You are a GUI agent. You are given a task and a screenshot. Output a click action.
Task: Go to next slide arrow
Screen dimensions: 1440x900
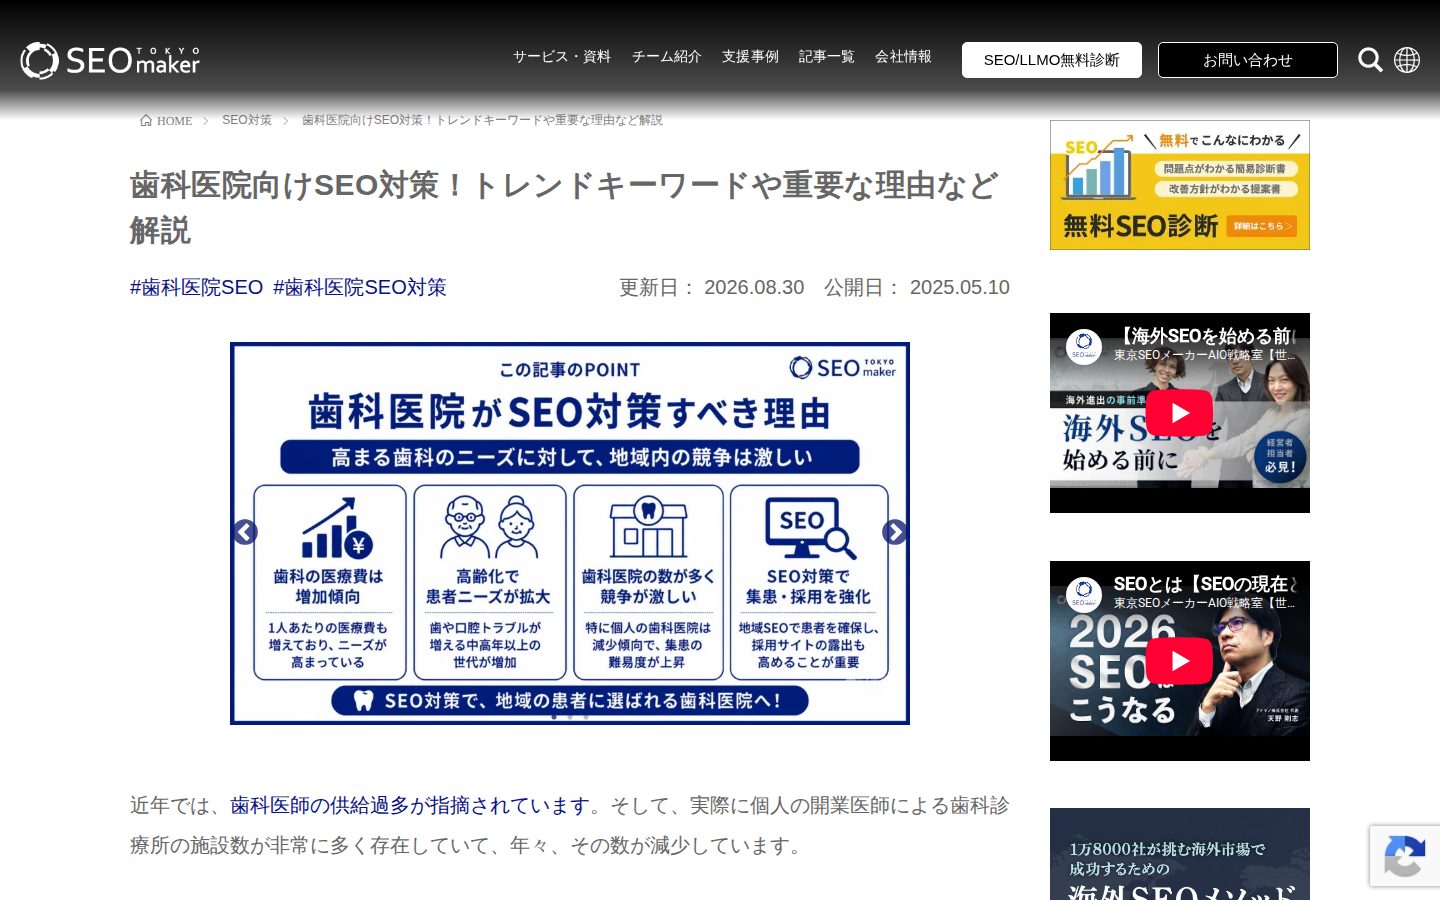895,532
